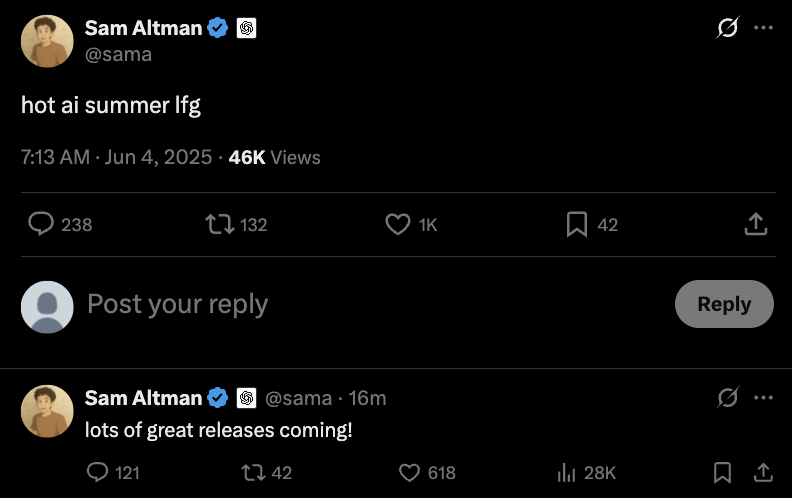Click the reply icon on the main post

point(40,224)
